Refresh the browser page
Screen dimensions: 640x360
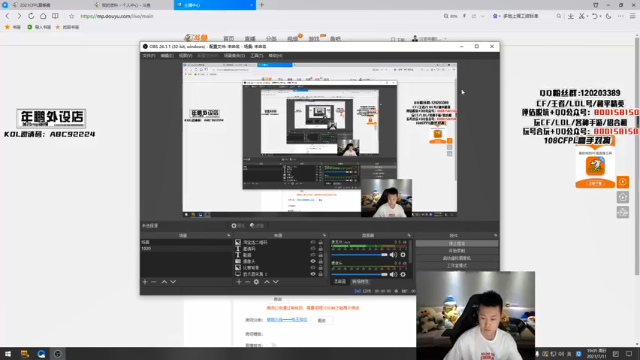(31, 16)
